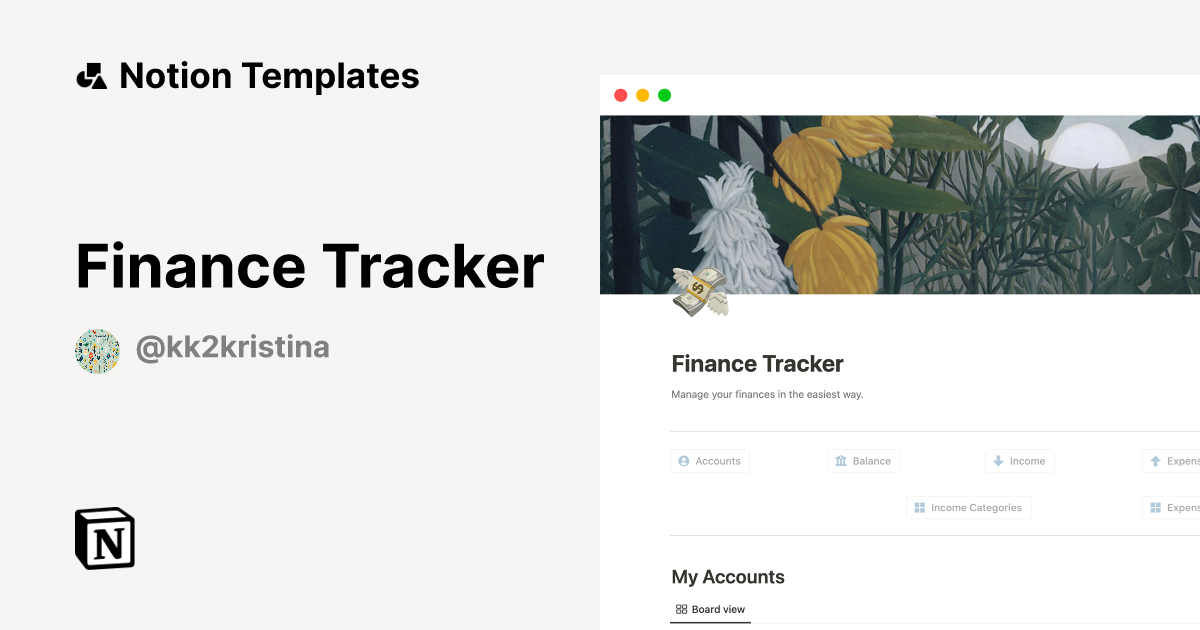Click the Notion Templates puzzle logo
Image resolution: width=1200 pixels, height=630 pixels.
[x=92, y=74]
